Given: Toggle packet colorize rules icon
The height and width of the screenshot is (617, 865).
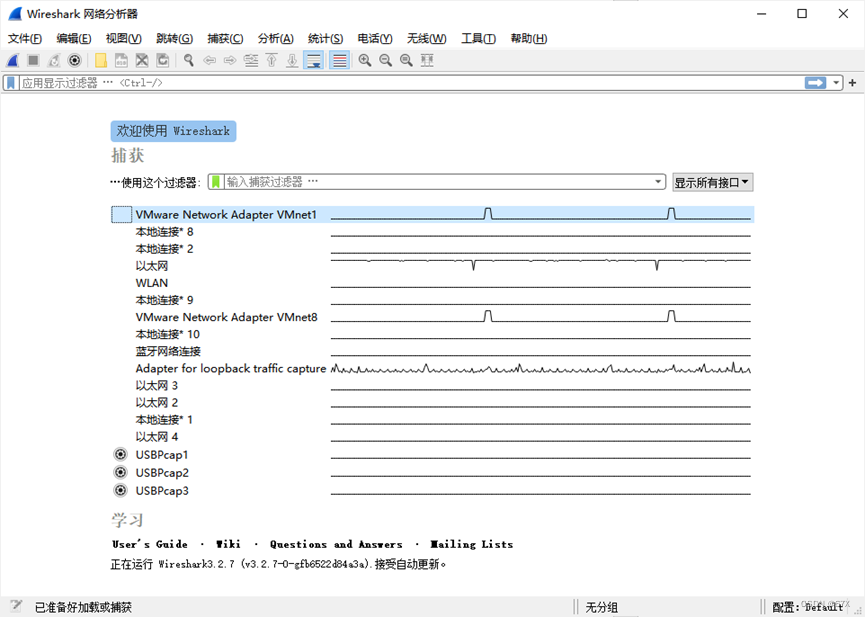Looking at the screenshot, I should (339, 60).
